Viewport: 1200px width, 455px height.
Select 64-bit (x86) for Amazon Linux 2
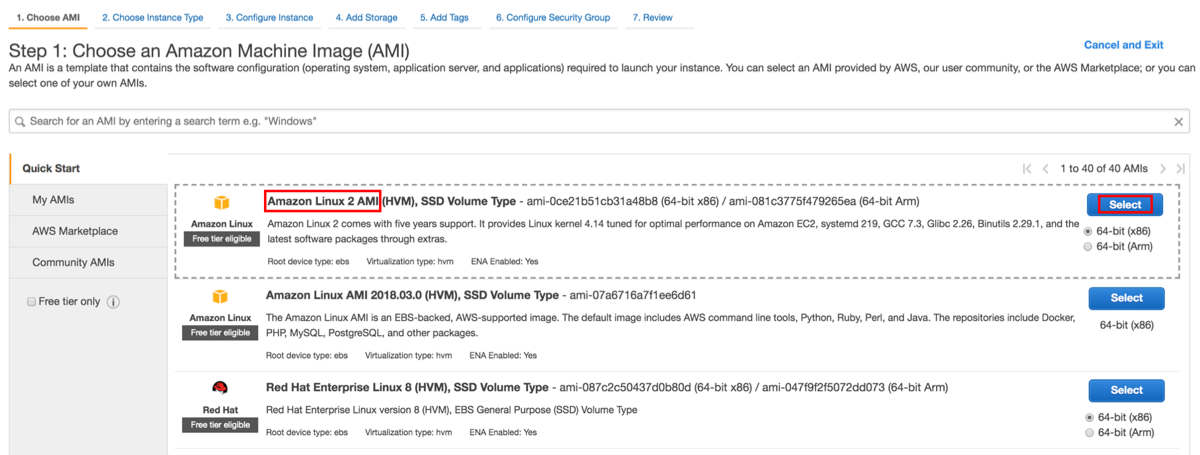[1088, 231]
